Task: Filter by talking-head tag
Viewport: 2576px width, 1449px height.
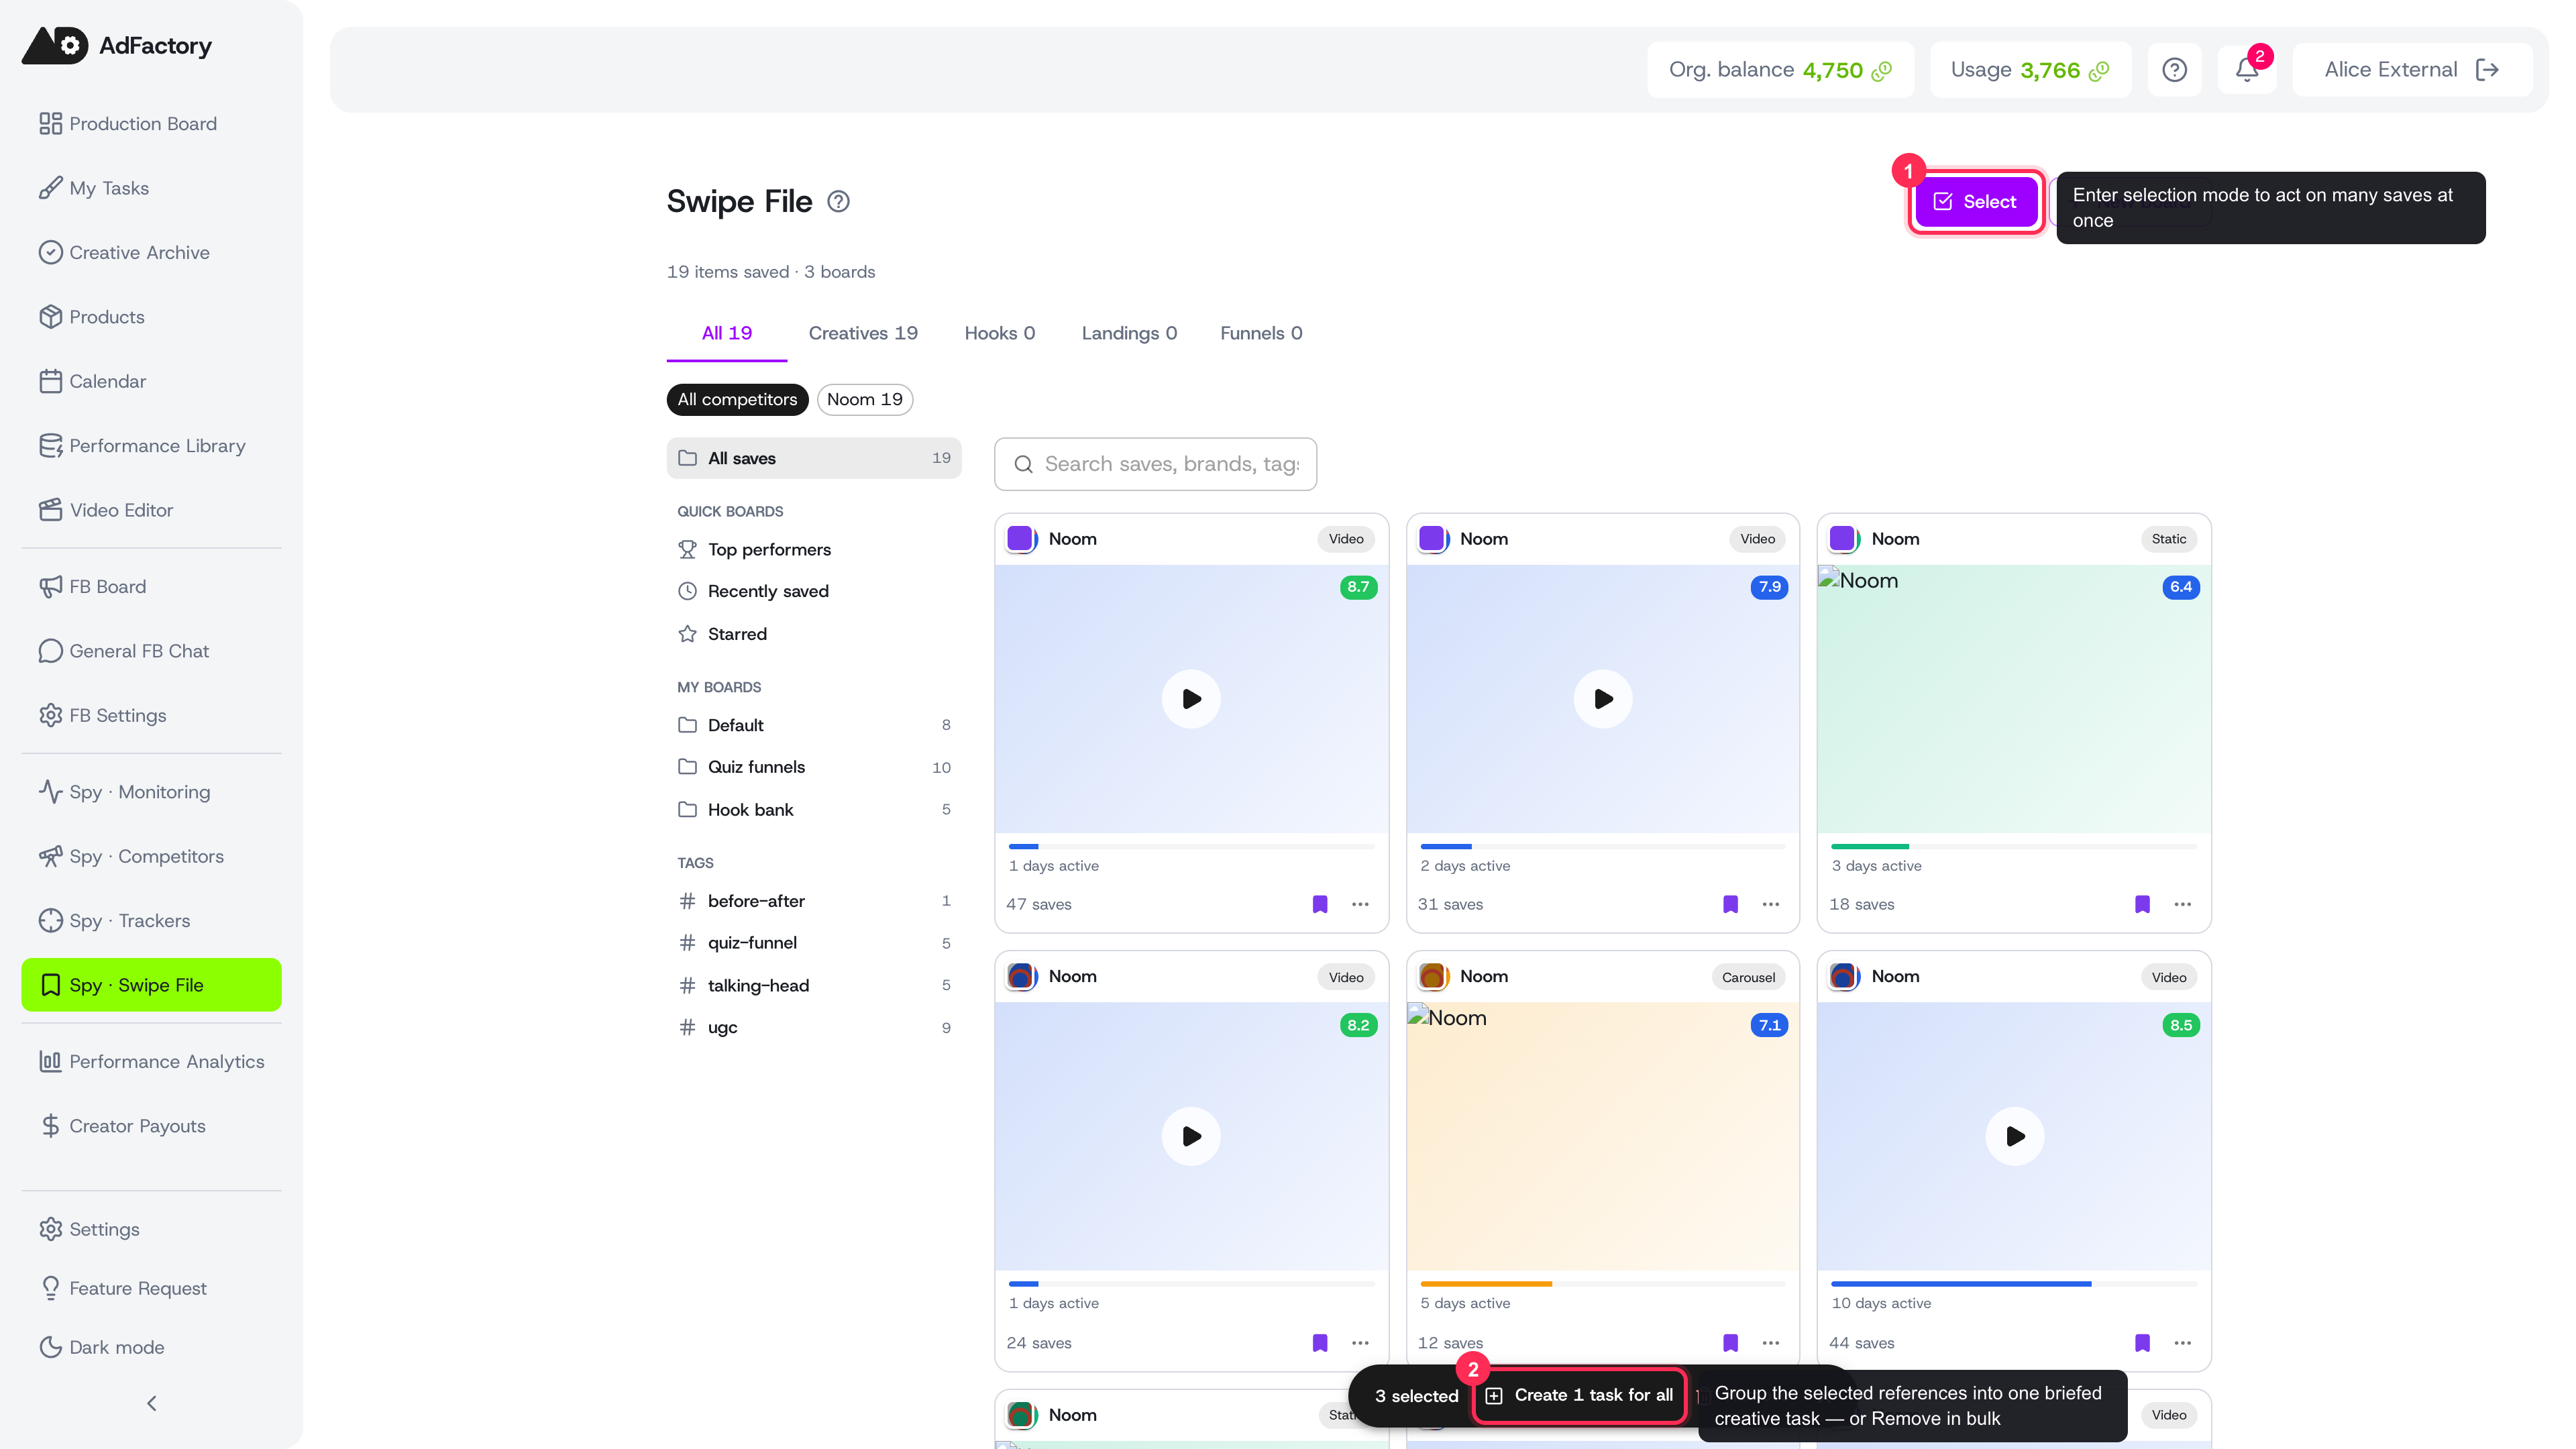Action: point(814,986)
